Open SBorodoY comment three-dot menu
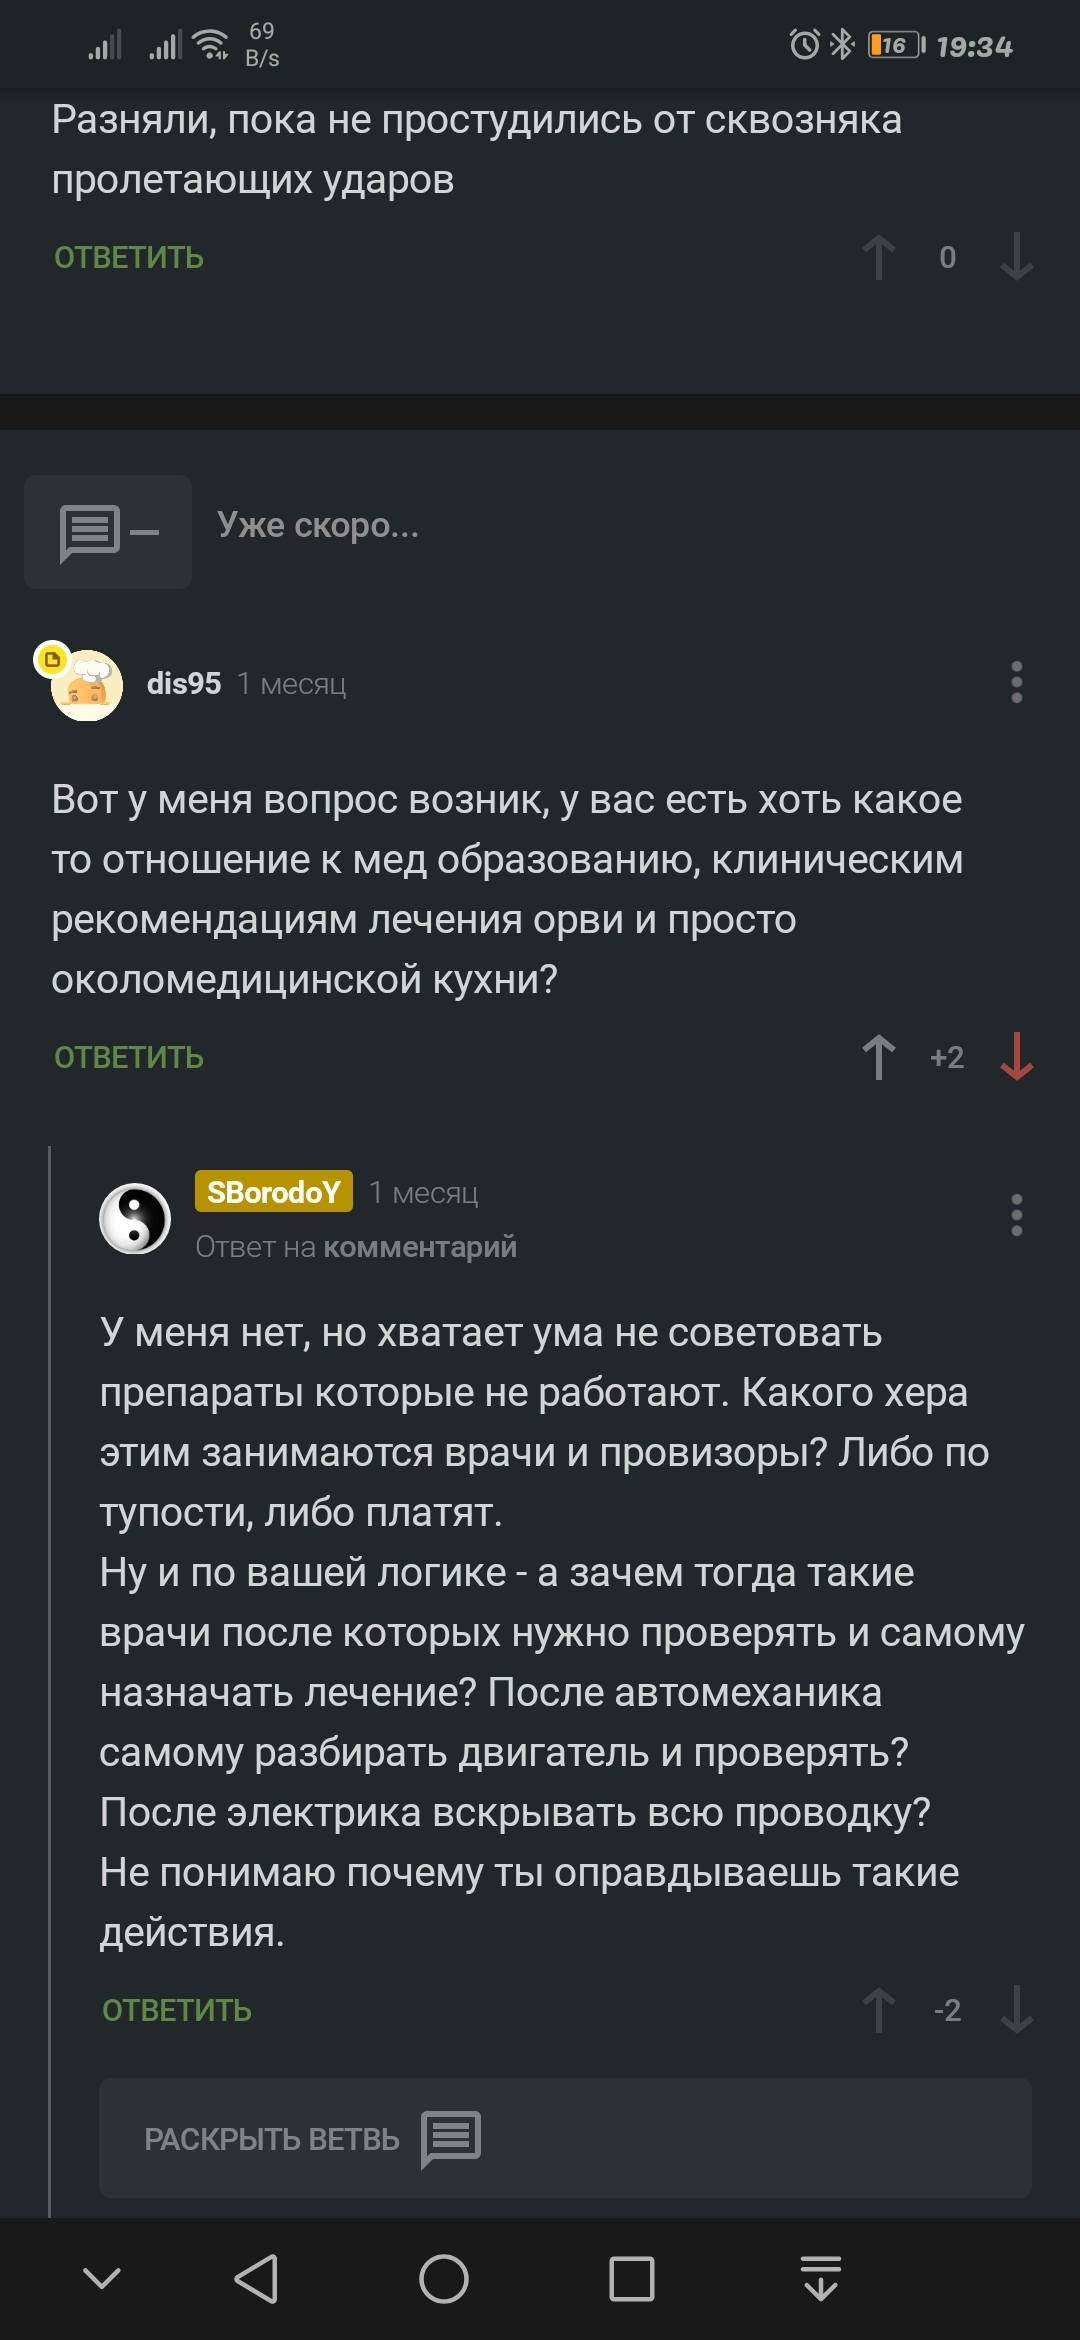Viewport: 1080px width, 2340px height. [1016, 1215]
